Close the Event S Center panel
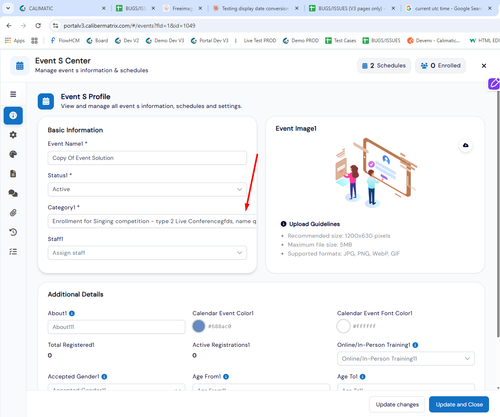Viewport: 500px width, 417px height. tap(484, 66)
